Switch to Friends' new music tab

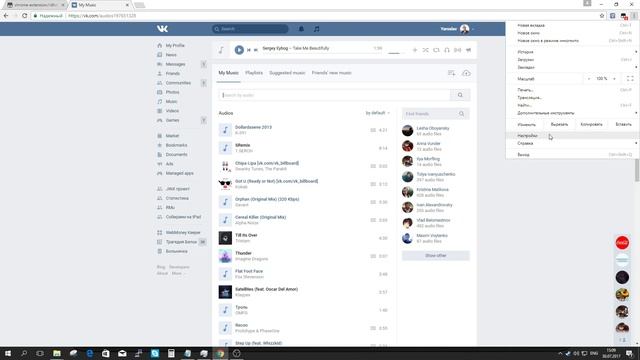pyautogui.click(x=331, y=73)
